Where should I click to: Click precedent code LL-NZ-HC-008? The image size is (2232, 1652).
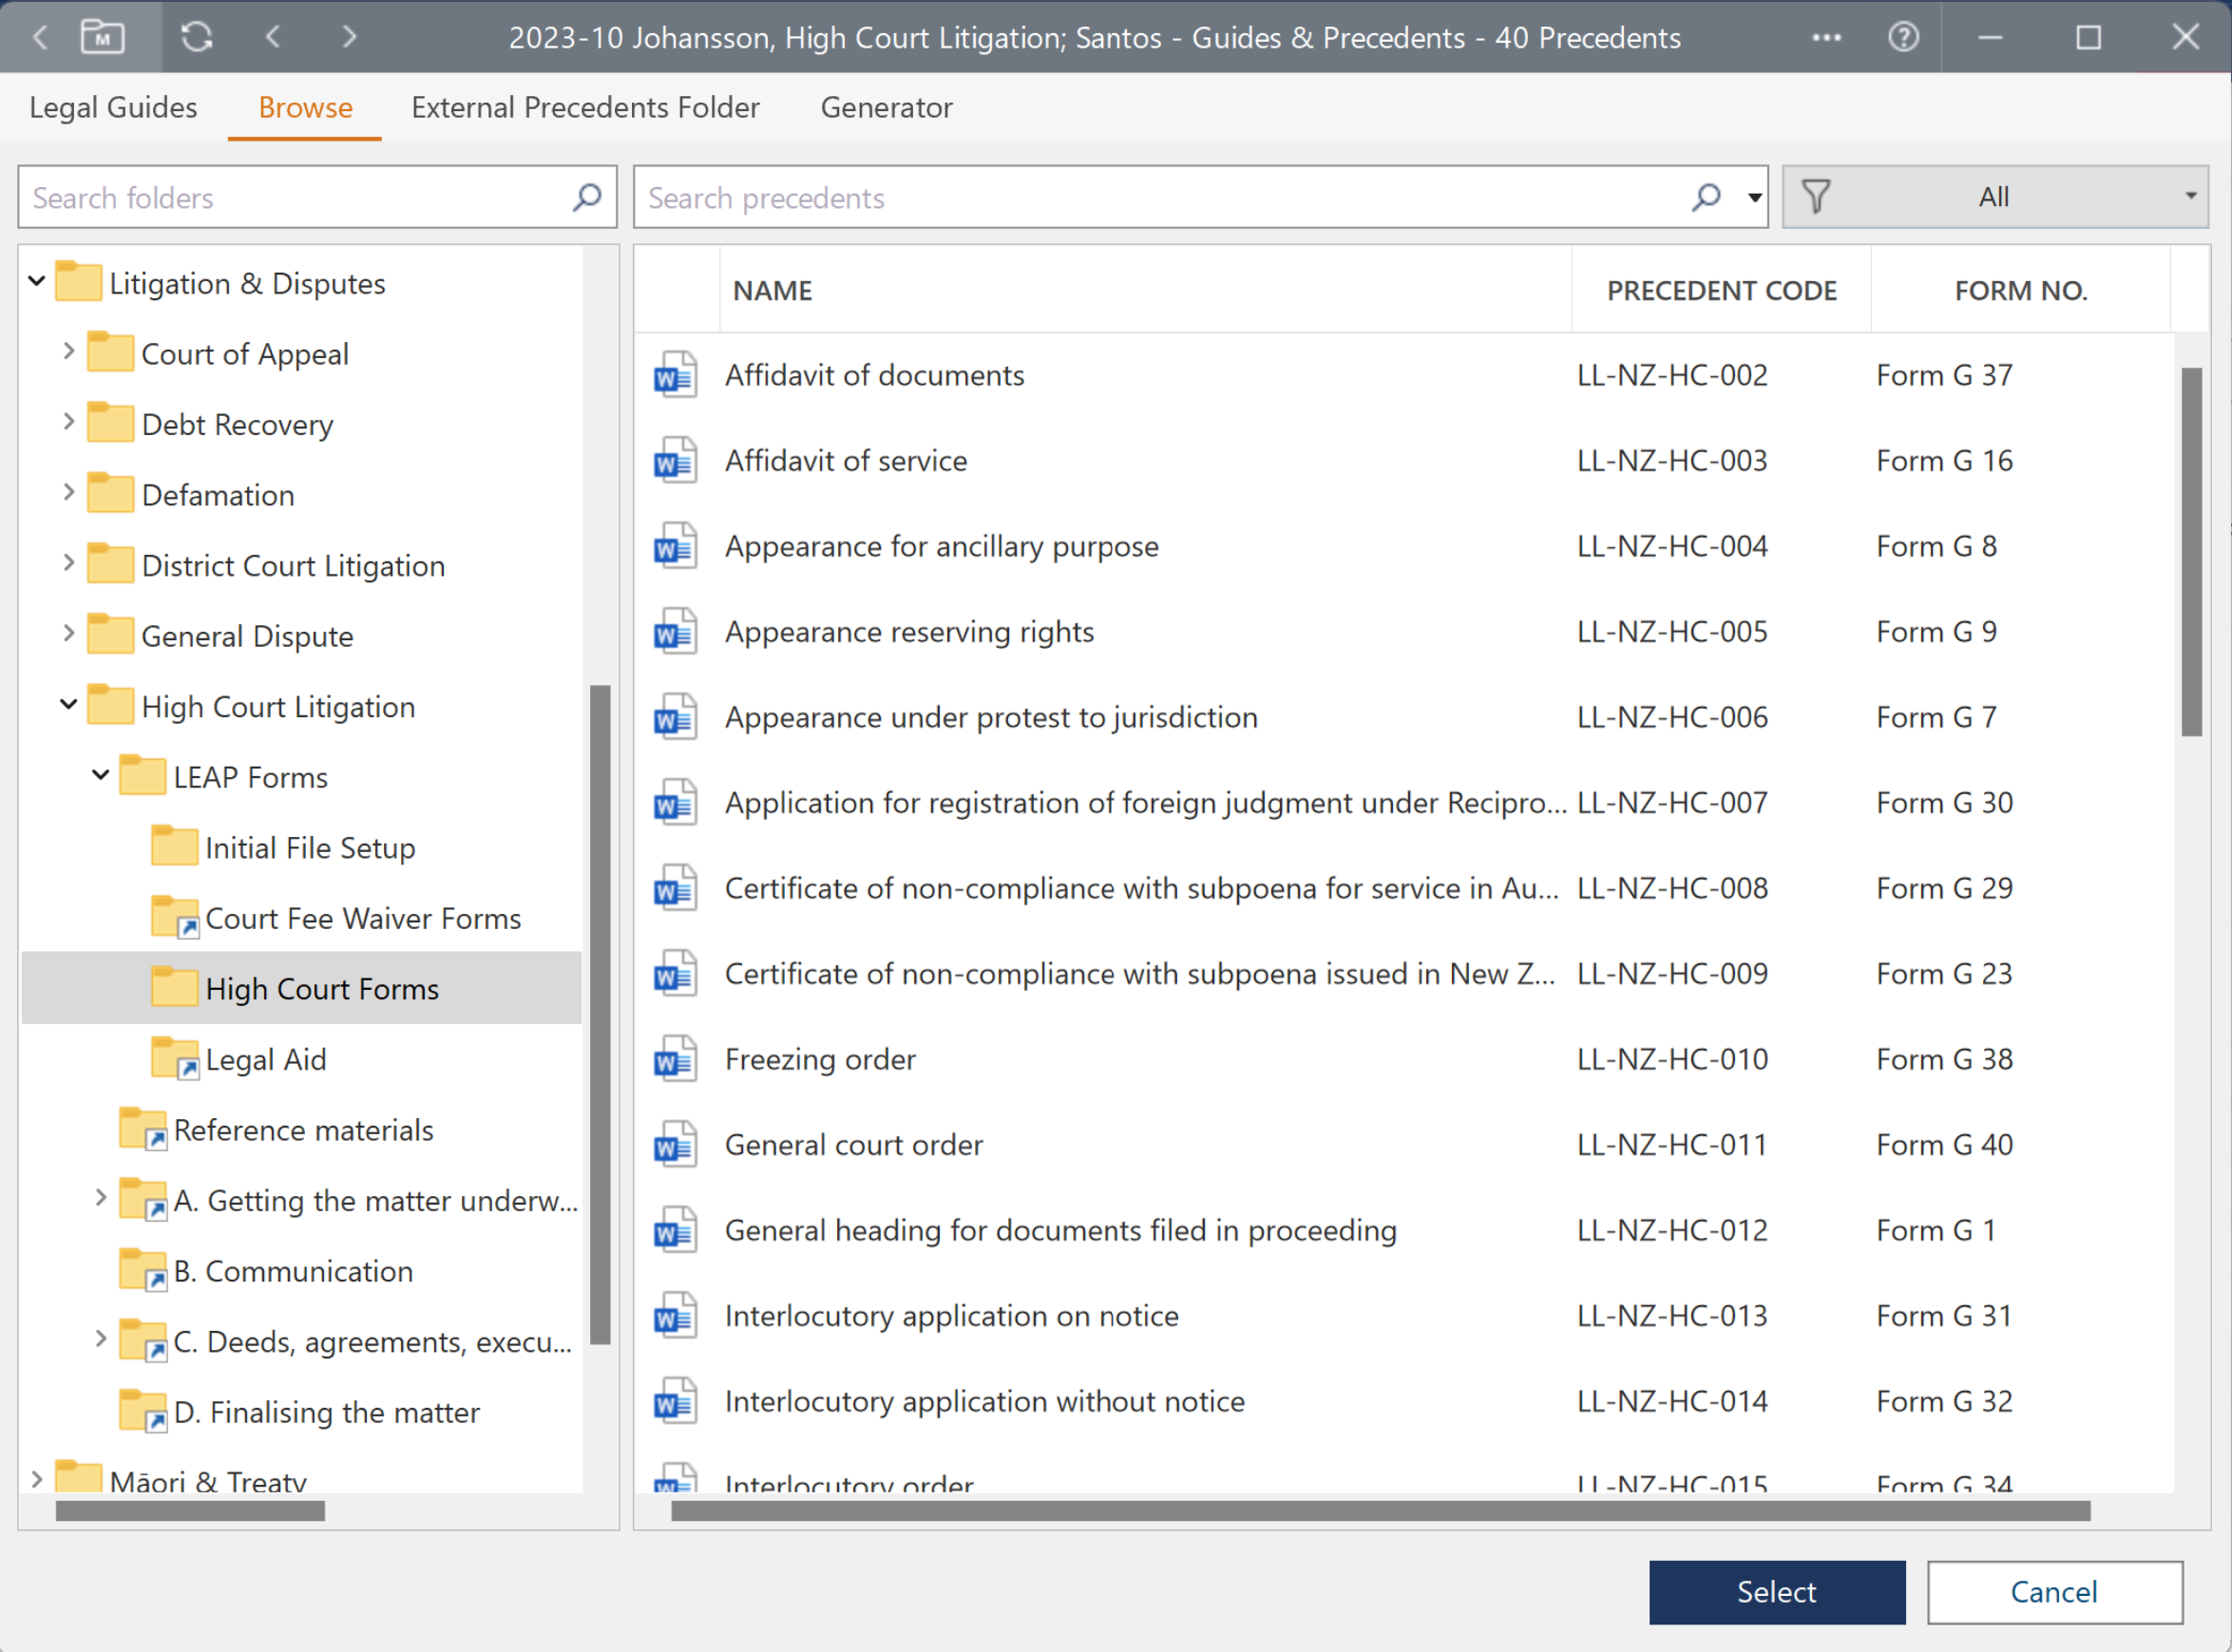tap(1672, 888)
